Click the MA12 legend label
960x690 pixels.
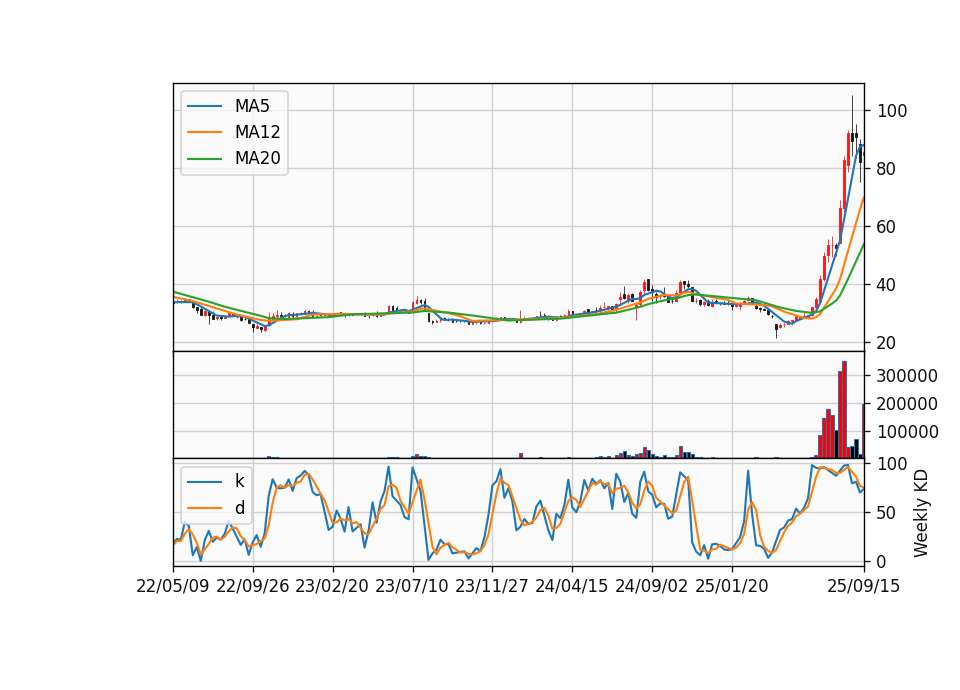point(257,132)
